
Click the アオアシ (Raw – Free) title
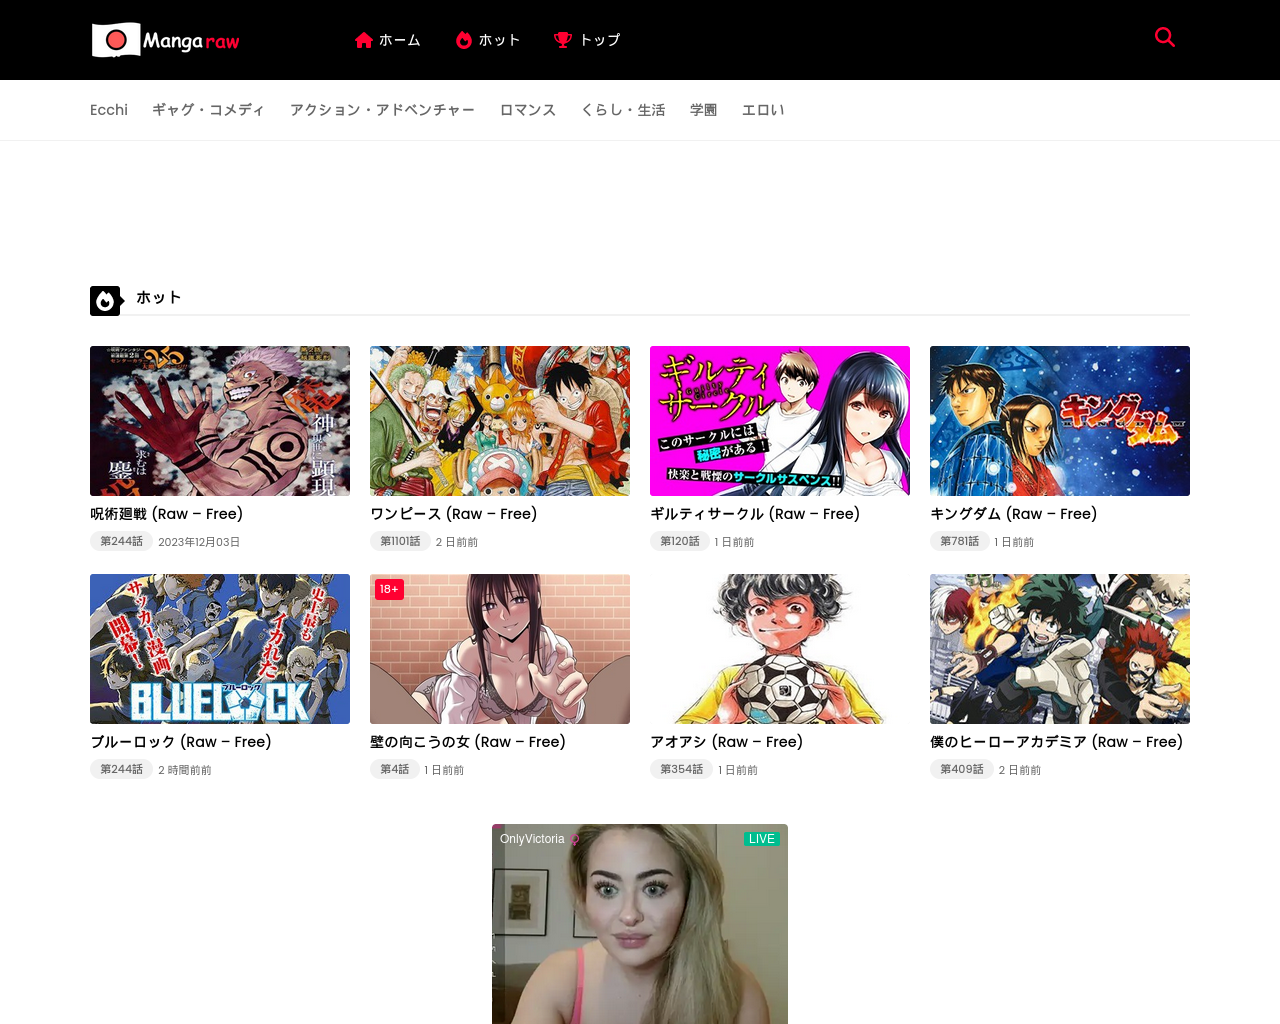click(727, 742)
